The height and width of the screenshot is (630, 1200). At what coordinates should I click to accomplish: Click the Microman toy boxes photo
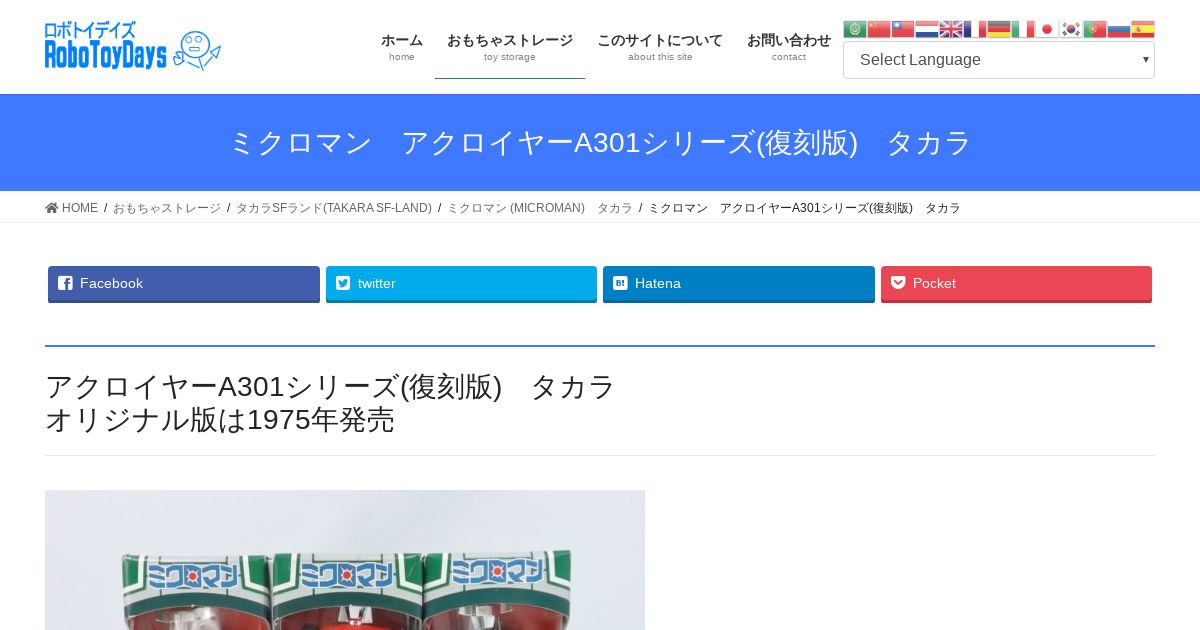[345, 560]
